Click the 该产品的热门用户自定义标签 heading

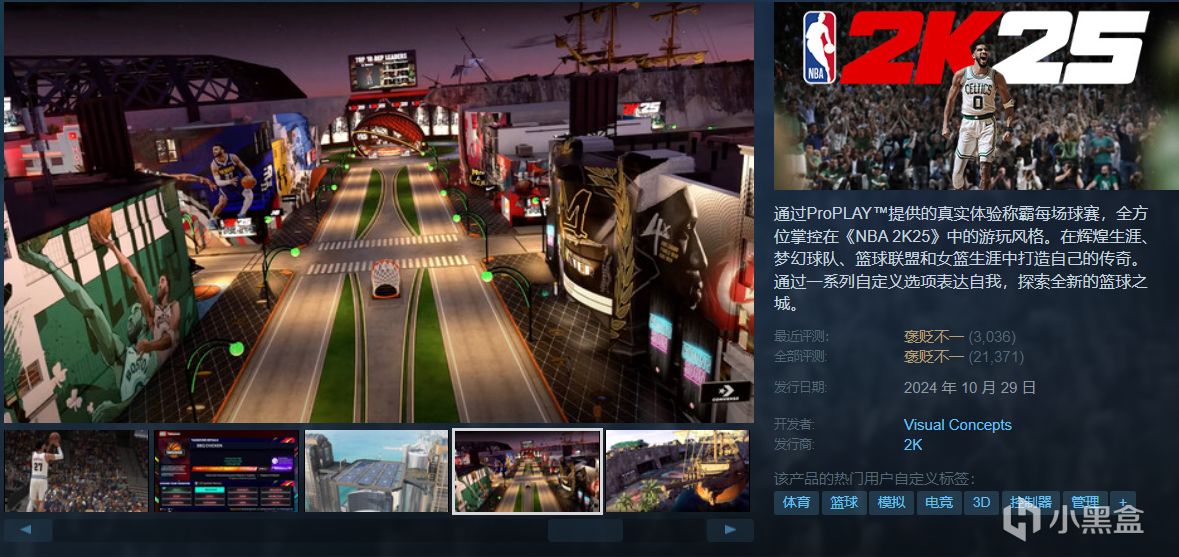[874, 479]
